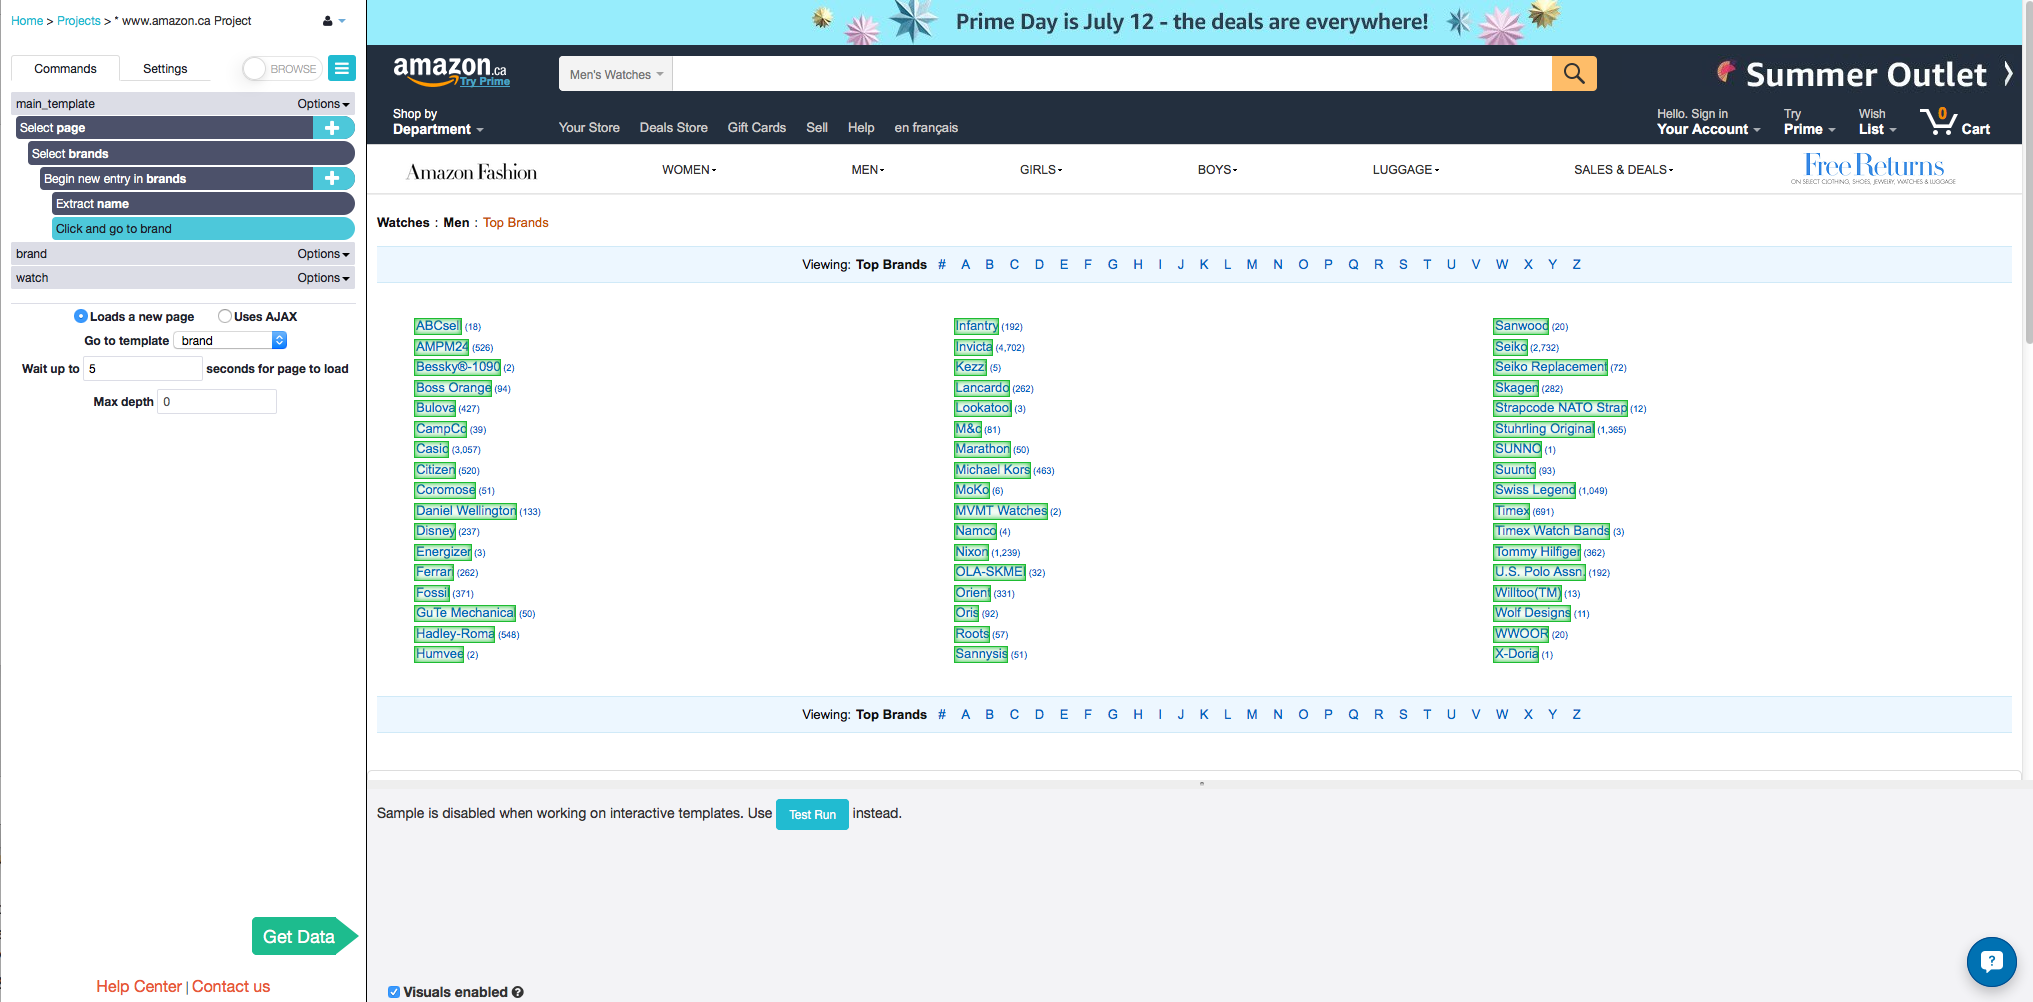Select the Loads a new page radio
The image size is (2033, 1002).
coord(81,316)
